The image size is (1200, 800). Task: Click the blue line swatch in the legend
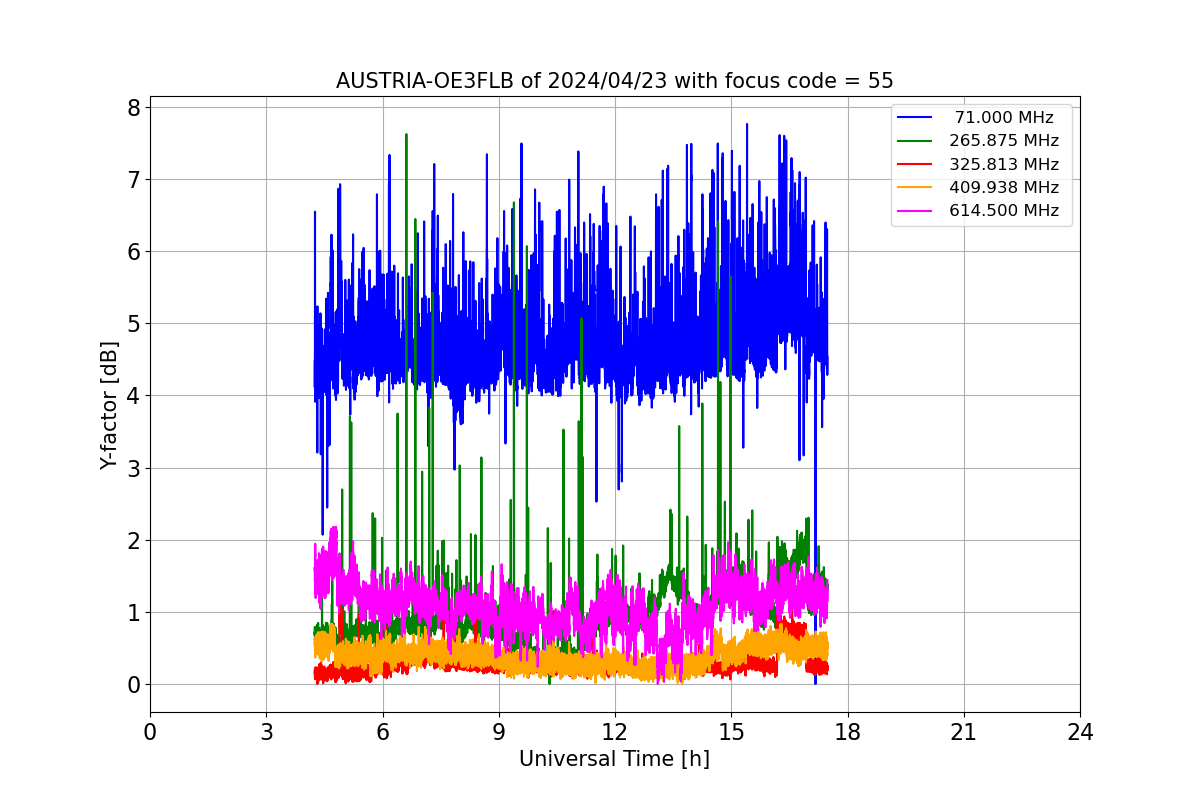click(x=915, y=118)
